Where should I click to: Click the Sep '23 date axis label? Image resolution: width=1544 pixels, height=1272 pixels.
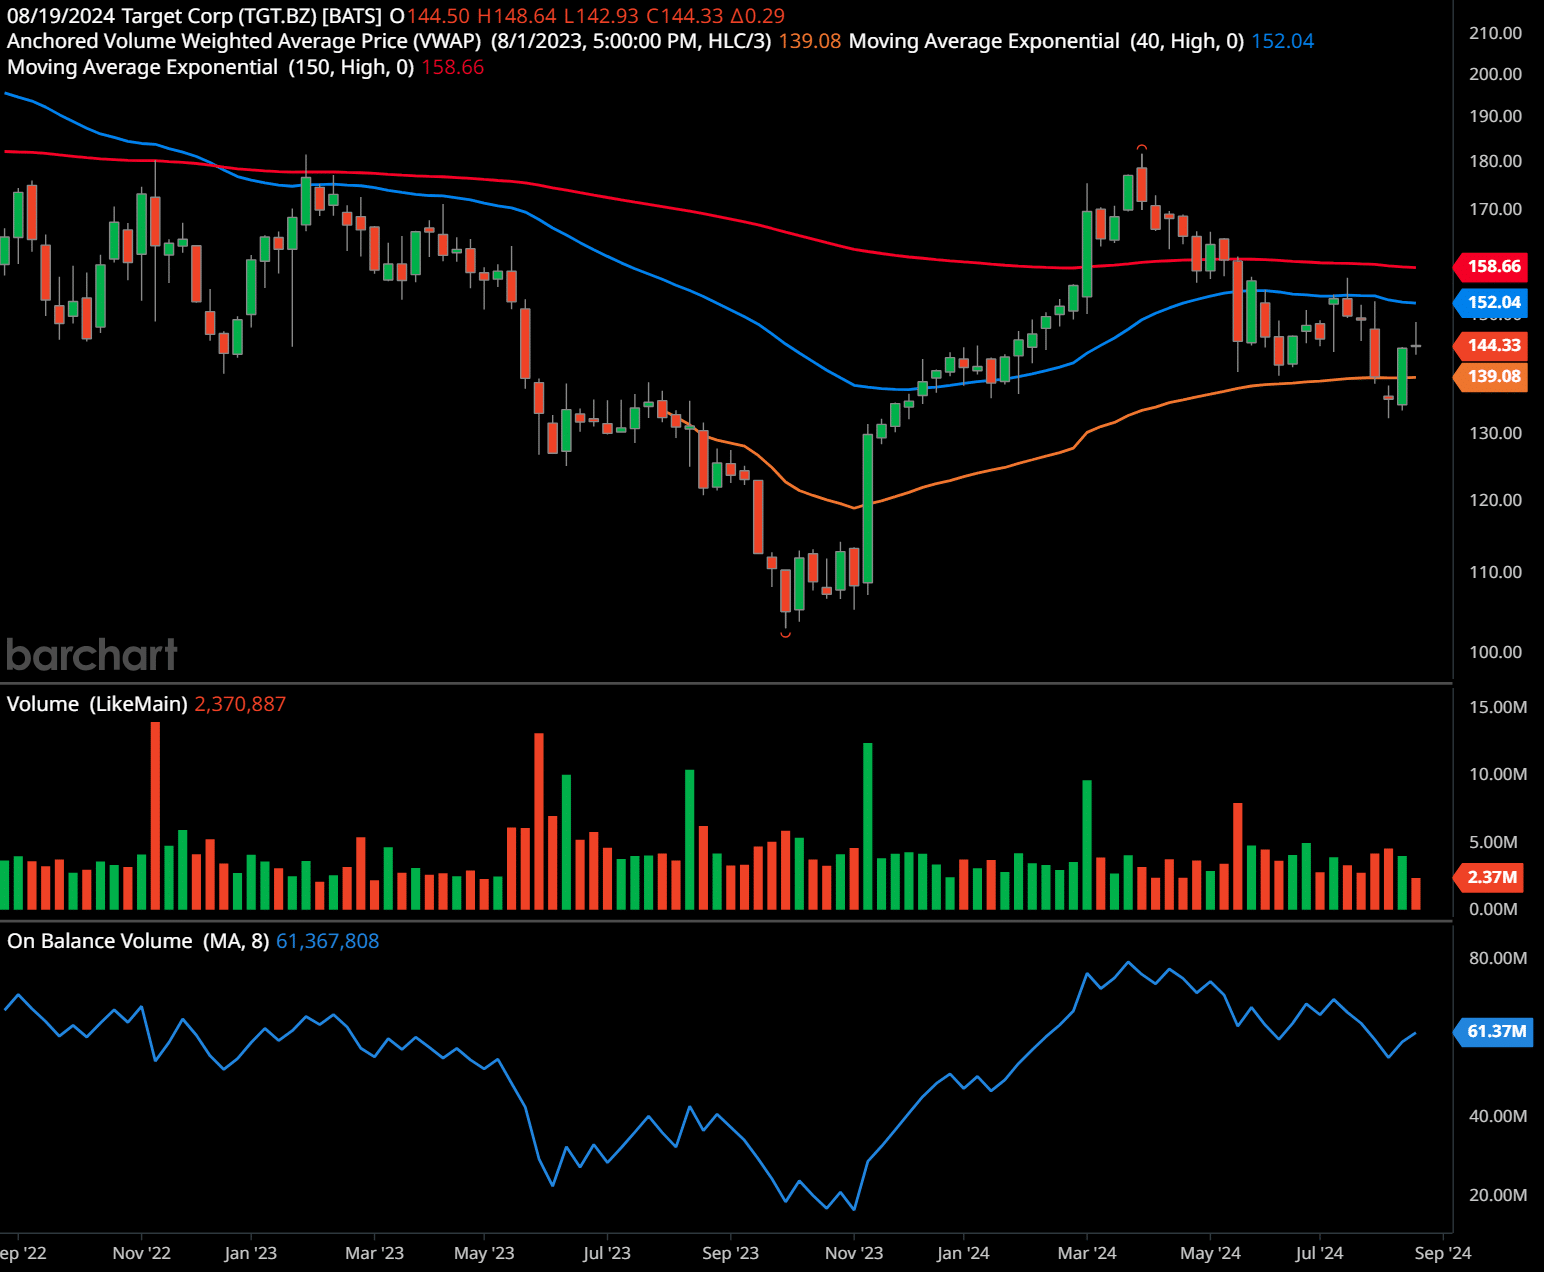point(730,1253)
